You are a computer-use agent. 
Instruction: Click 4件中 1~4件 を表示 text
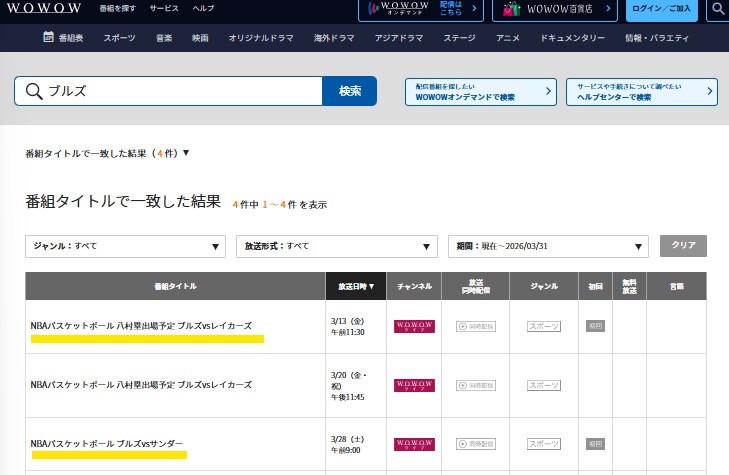coord(279,205)
